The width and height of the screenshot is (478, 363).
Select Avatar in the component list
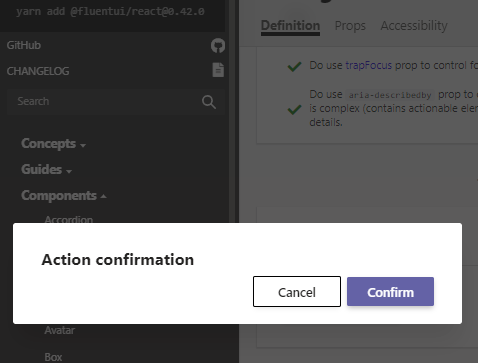coord(60,330)
